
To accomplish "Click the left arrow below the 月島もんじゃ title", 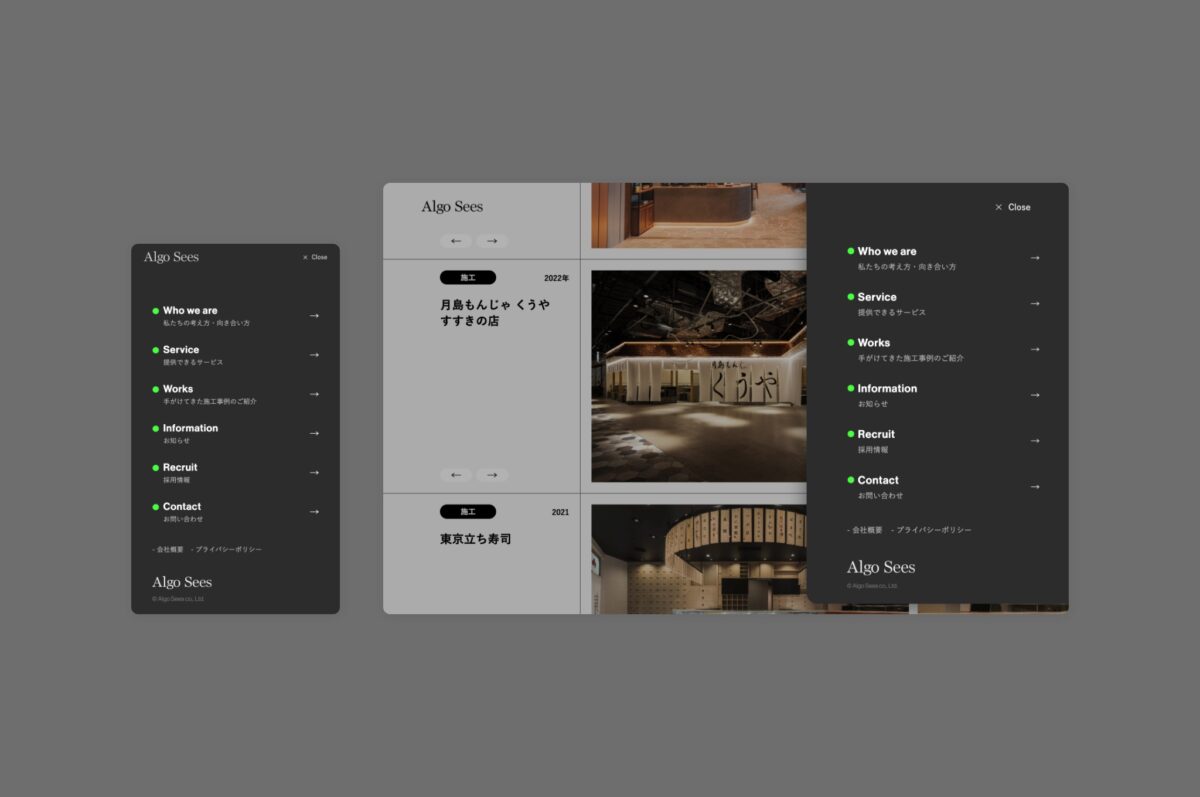I will coord(456,475).
